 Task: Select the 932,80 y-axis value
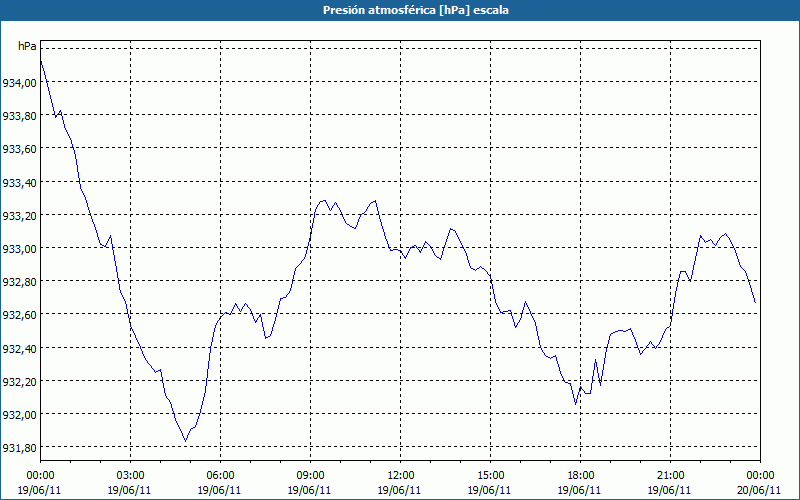(19, 282)
